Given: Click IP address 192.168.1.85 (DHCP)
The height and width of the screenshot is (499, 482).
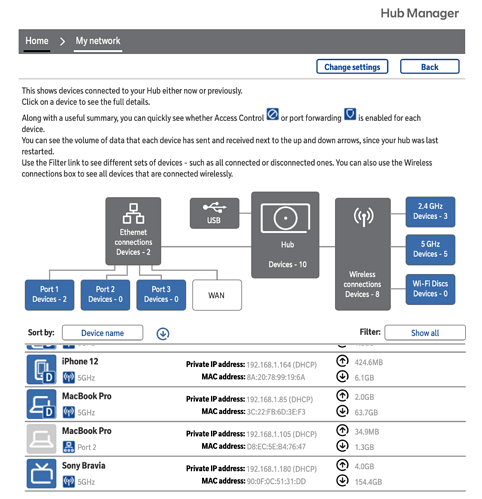Looking at the screenshot, I should [280, 399].
